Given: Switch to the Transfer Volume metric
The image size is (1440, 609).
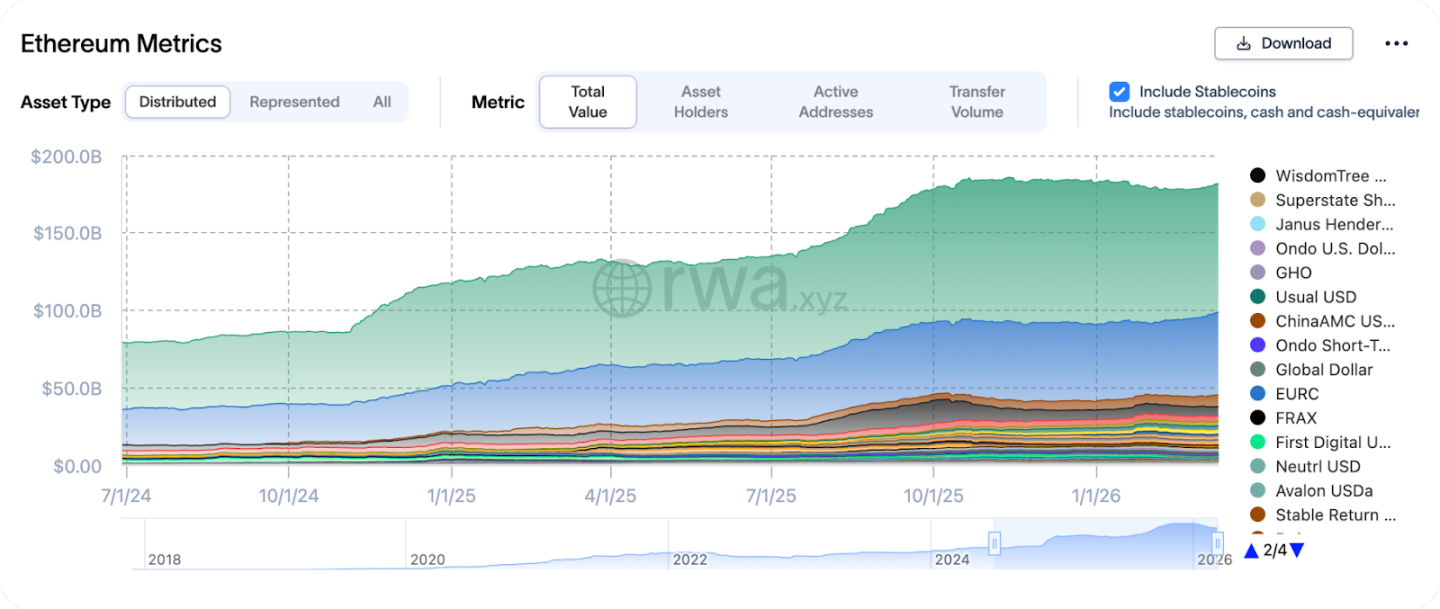Looking at the screenshot, I should click(977, 102).
